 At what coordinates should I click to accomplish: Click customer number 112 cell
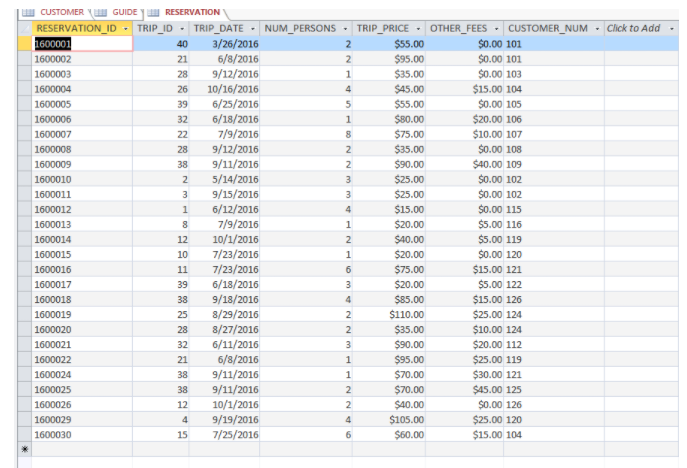[553, 344]
